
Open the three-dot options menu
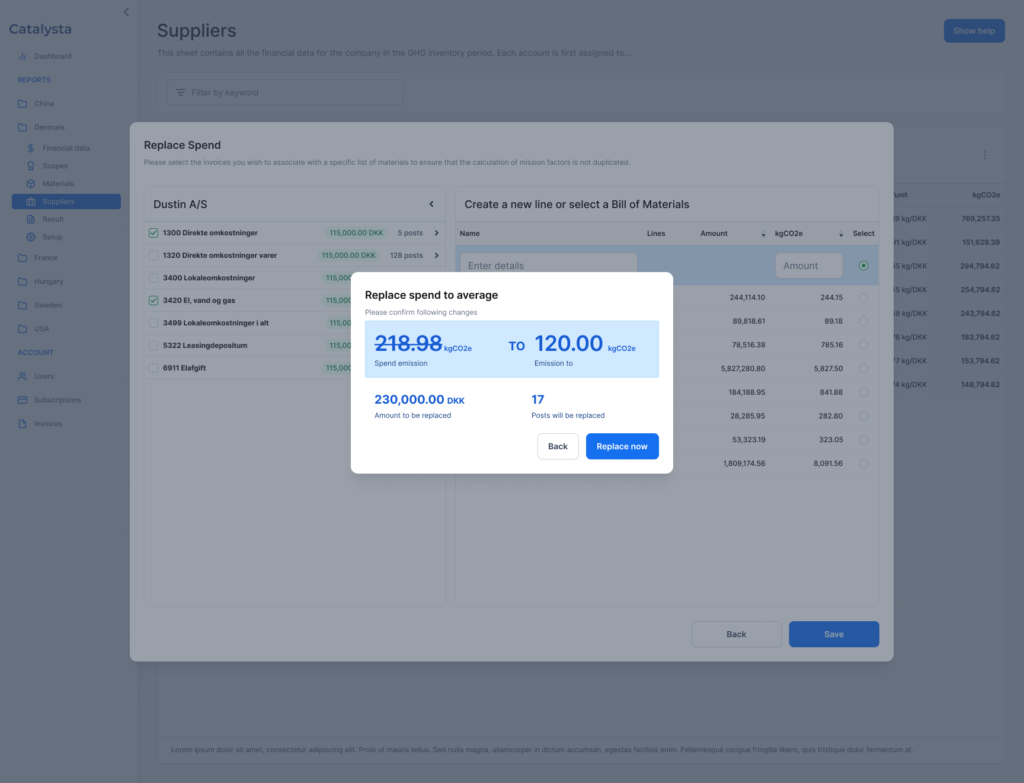984,155
